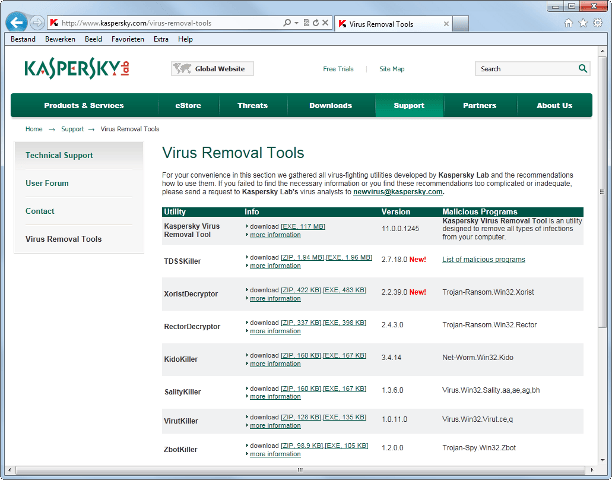Open the eStore navigation tab
The height and width of the screenshot is (480, 612).
(188, 105)
